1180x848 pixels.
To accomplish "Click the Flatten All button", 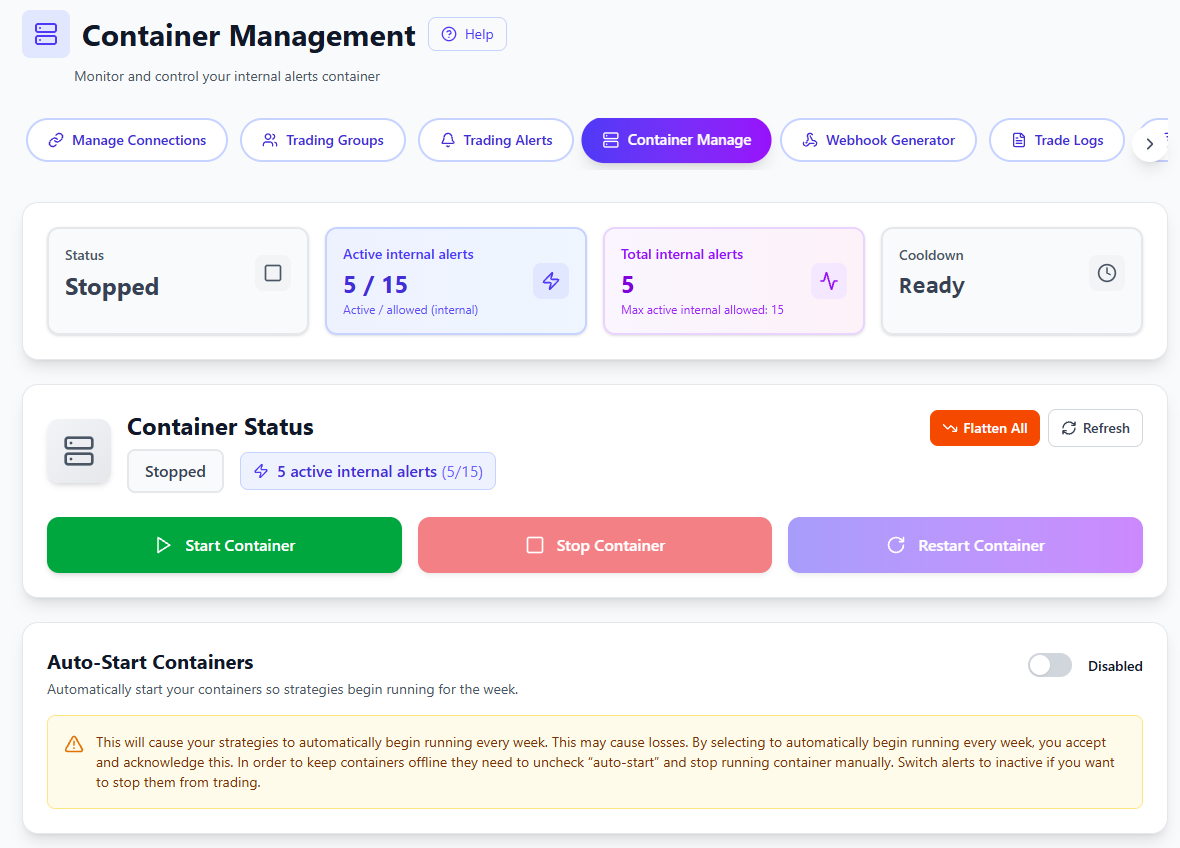I will coord(984,428).
